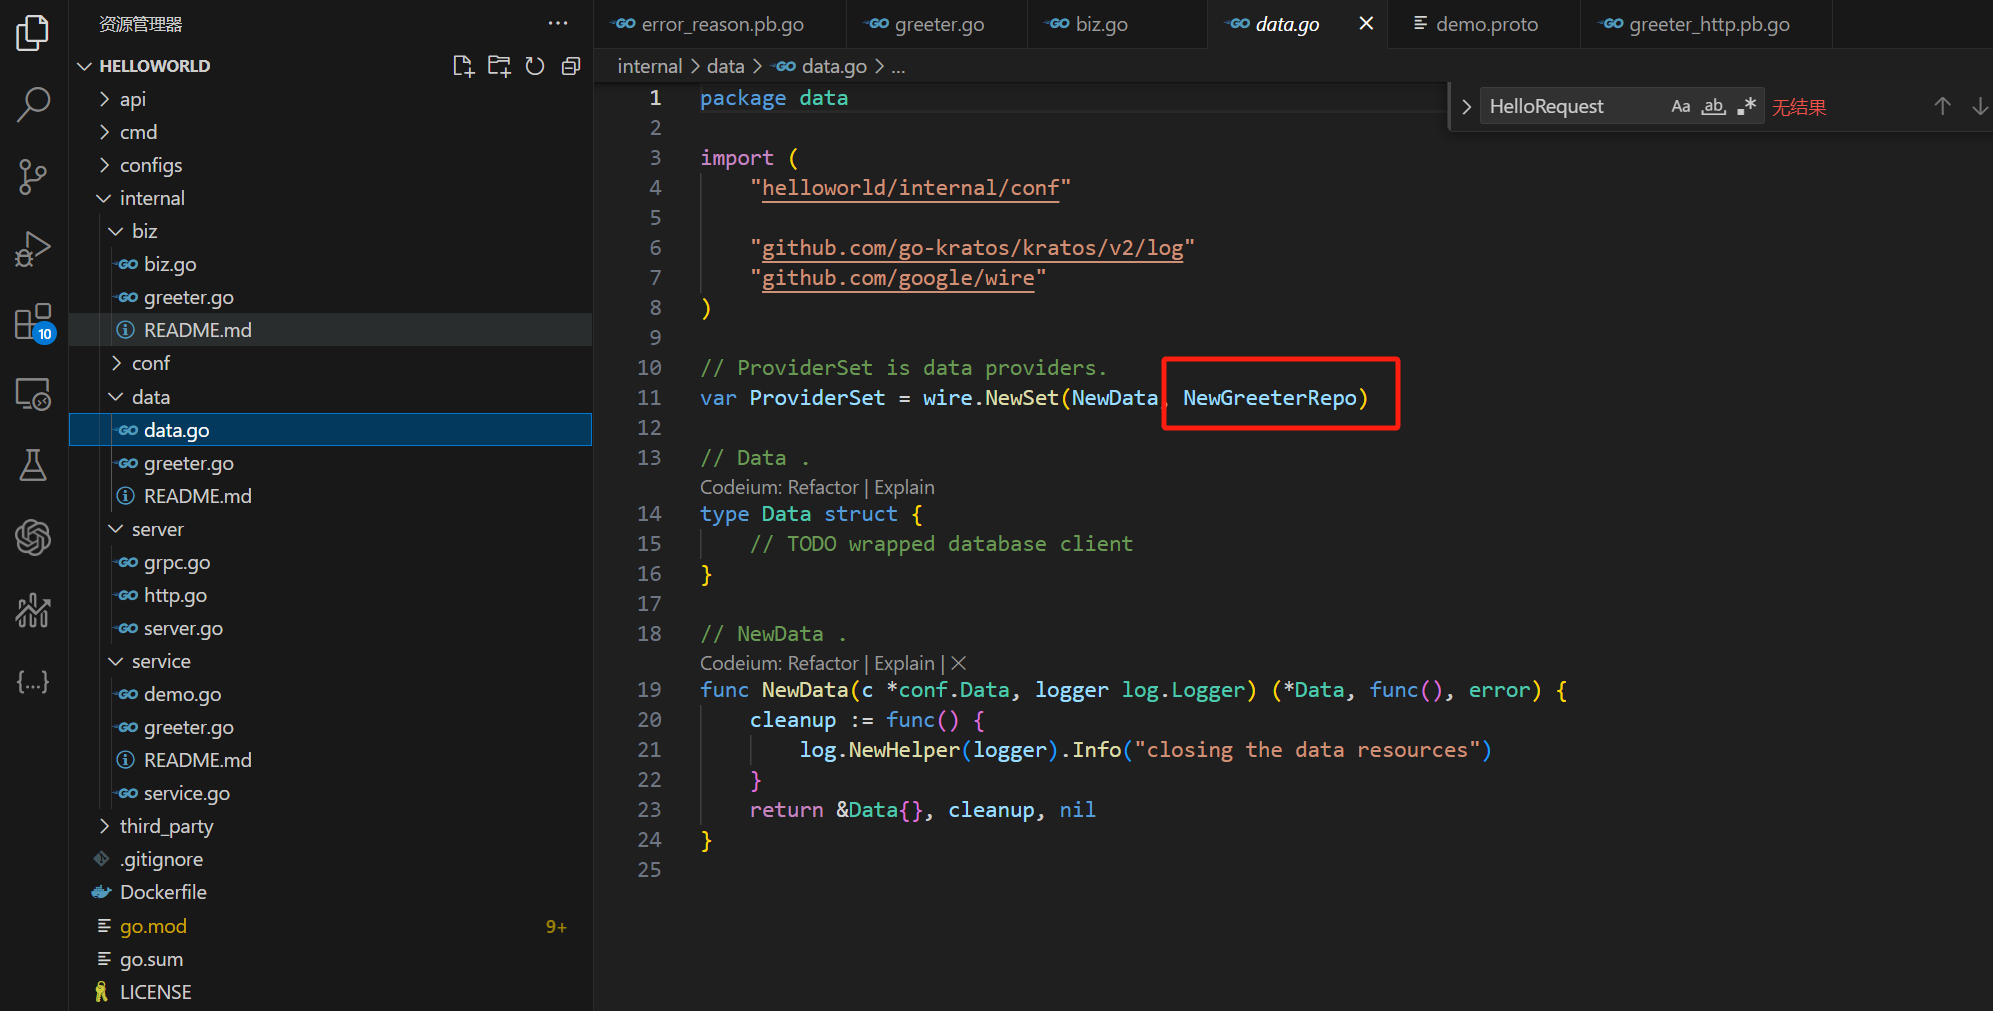Image resolution: width=1993 pixels, height=1011 pixels.
Task: Click 'internal' in the breadcrumb path
Action: [x=649, y=66]
